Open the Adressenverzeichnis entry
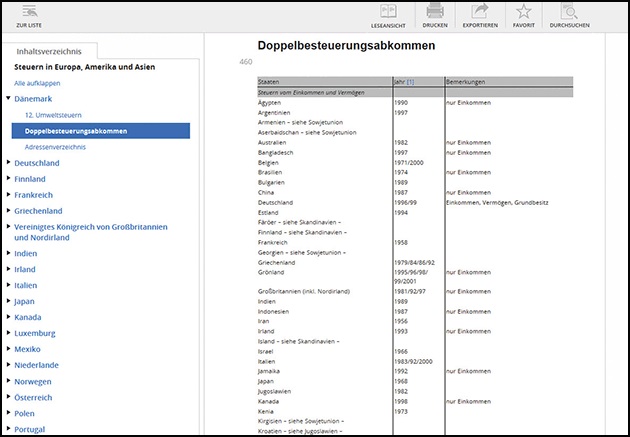Image resolution: width=630 pixels, height=437 pixels. point(56,147)
